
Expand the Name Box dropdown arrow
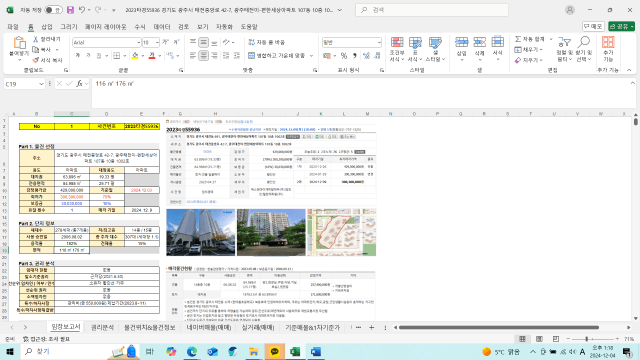click(41, 84)
